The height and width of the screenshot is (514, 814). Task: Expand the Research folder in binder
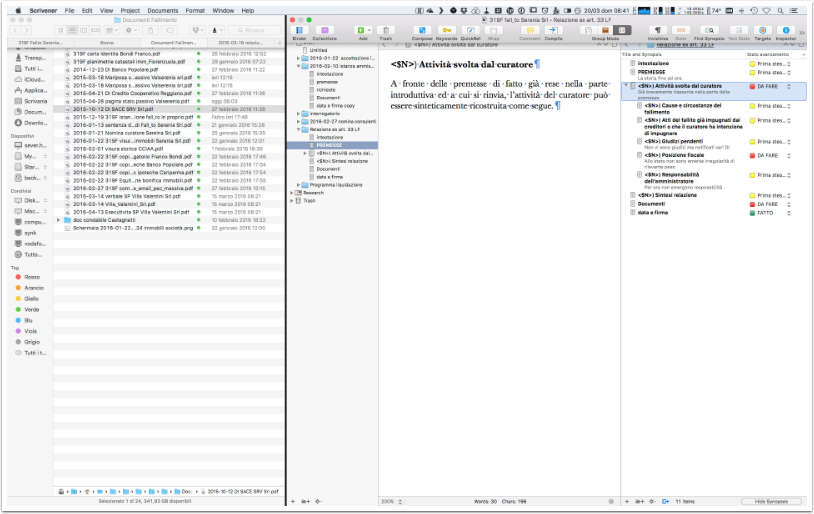292,193
